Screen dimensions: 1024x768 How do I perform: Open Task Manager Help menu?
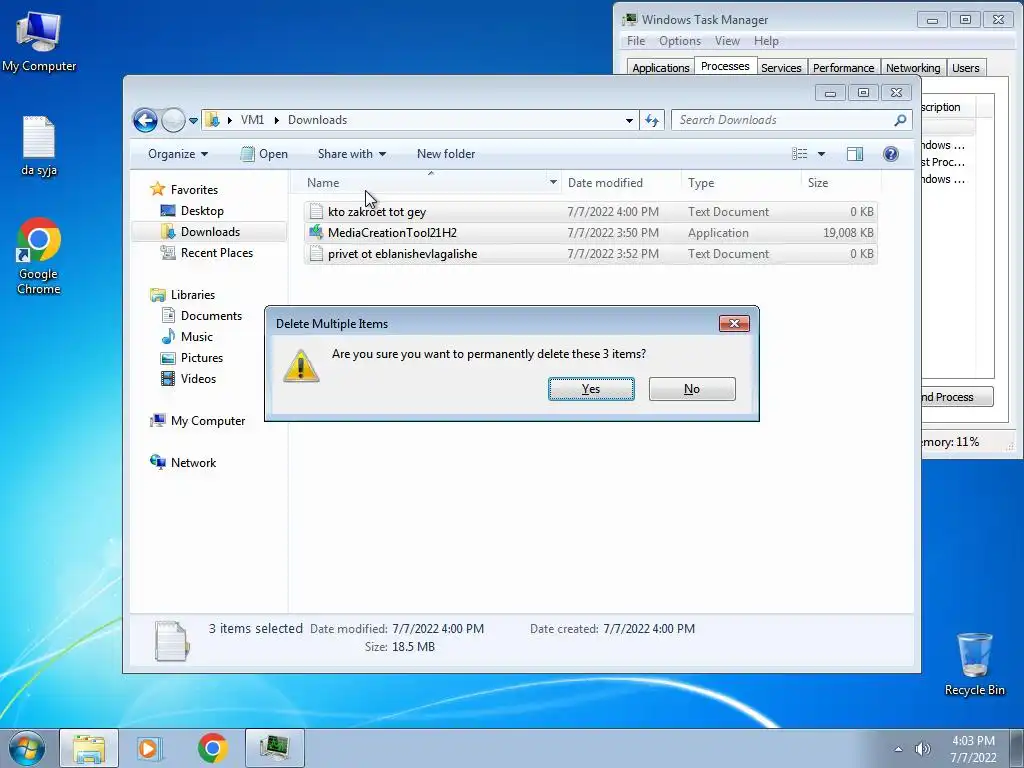(x=766, y=41)
